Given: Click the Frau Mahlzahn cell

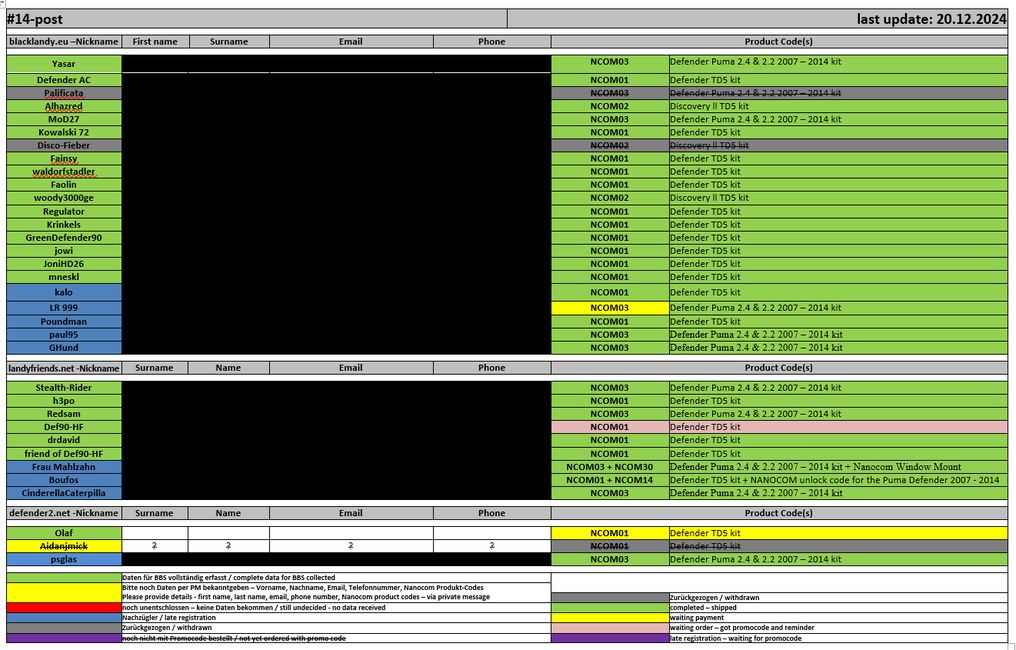Looking at the screenshot, I should pos(64,467).
